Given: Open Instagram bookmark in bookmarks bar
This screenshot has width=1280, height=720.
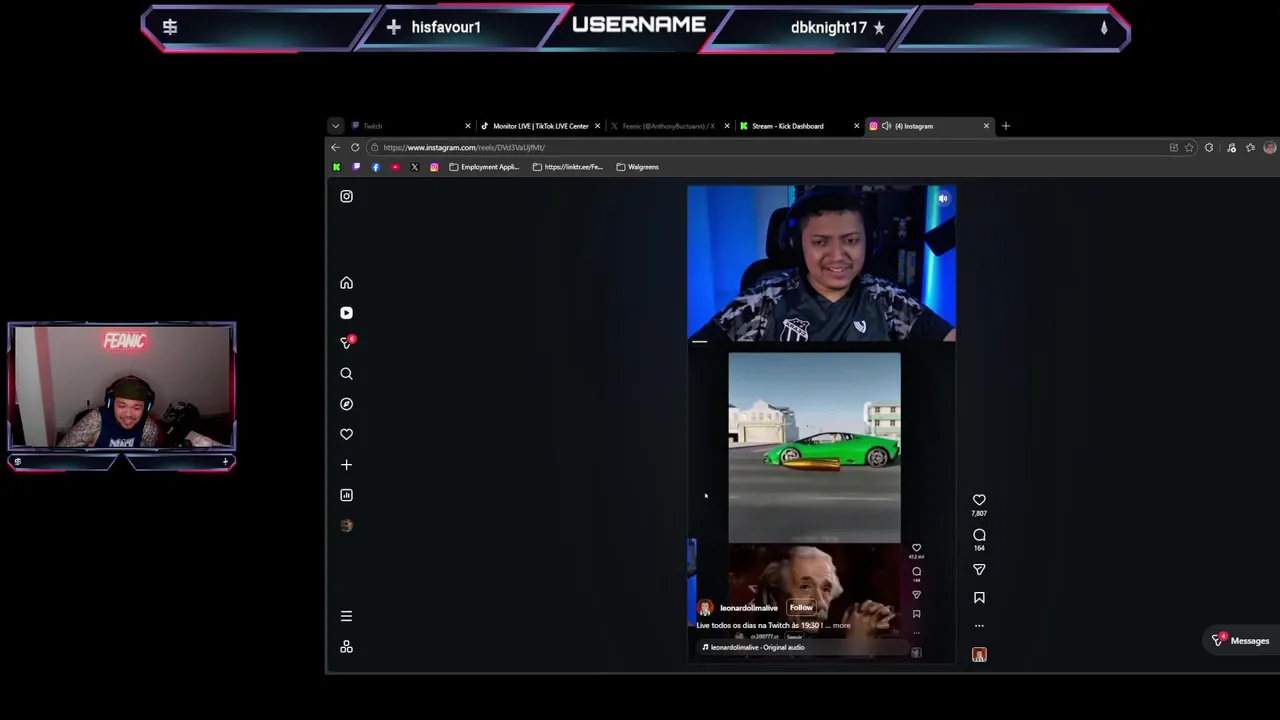Looking at the screenshot, I should point(434,167).
